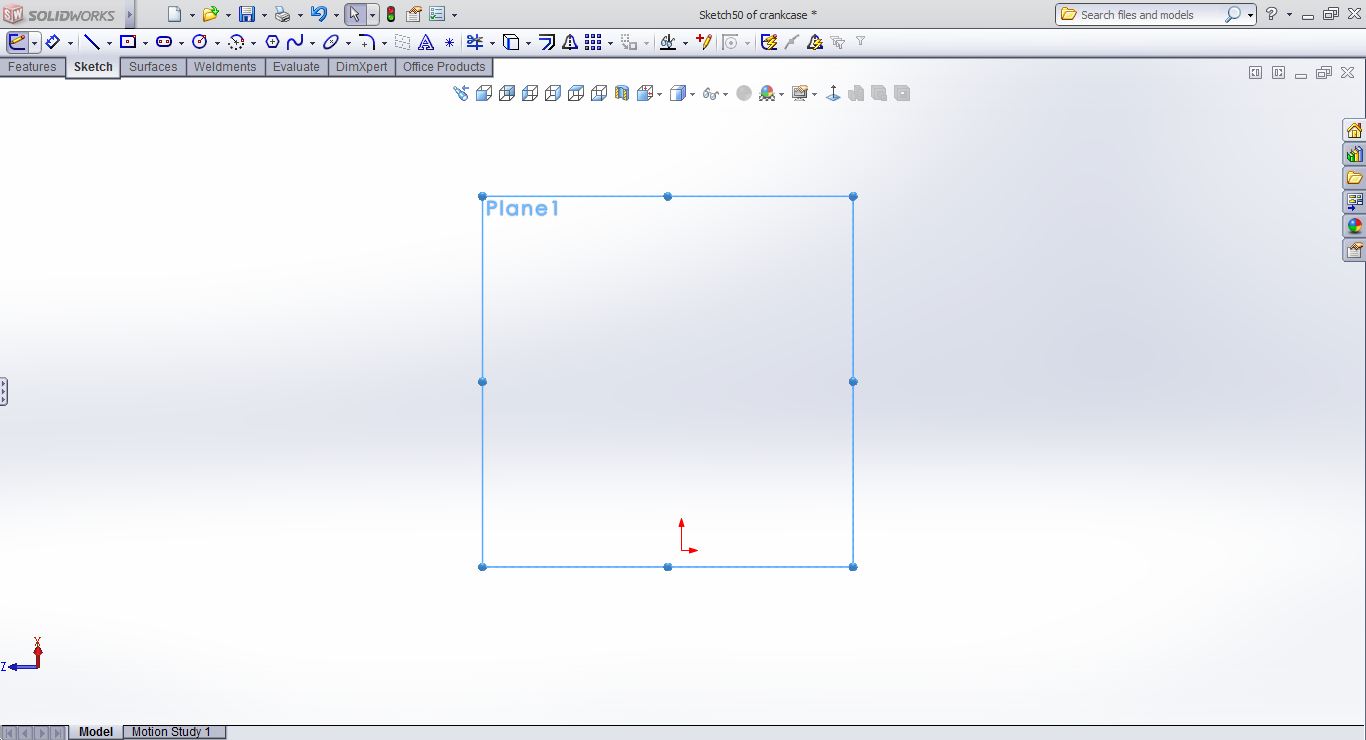Choose the Polygon sketch tool
The width and height of the screenshot is (1366, 740).
point(272,42)
